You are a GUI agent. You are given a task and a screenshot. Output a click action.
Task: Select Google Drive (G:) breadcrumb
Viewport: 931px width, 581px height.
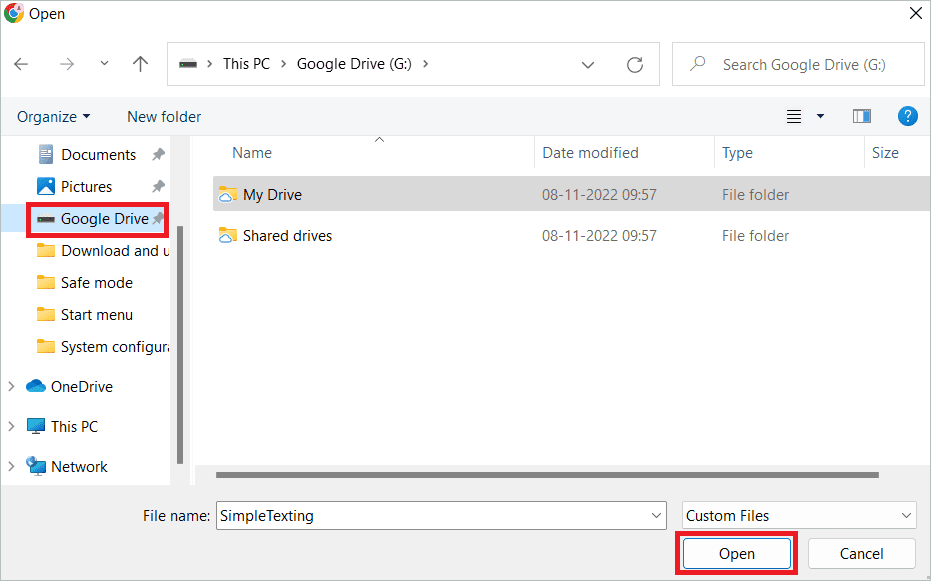click(x=354, y=64)
